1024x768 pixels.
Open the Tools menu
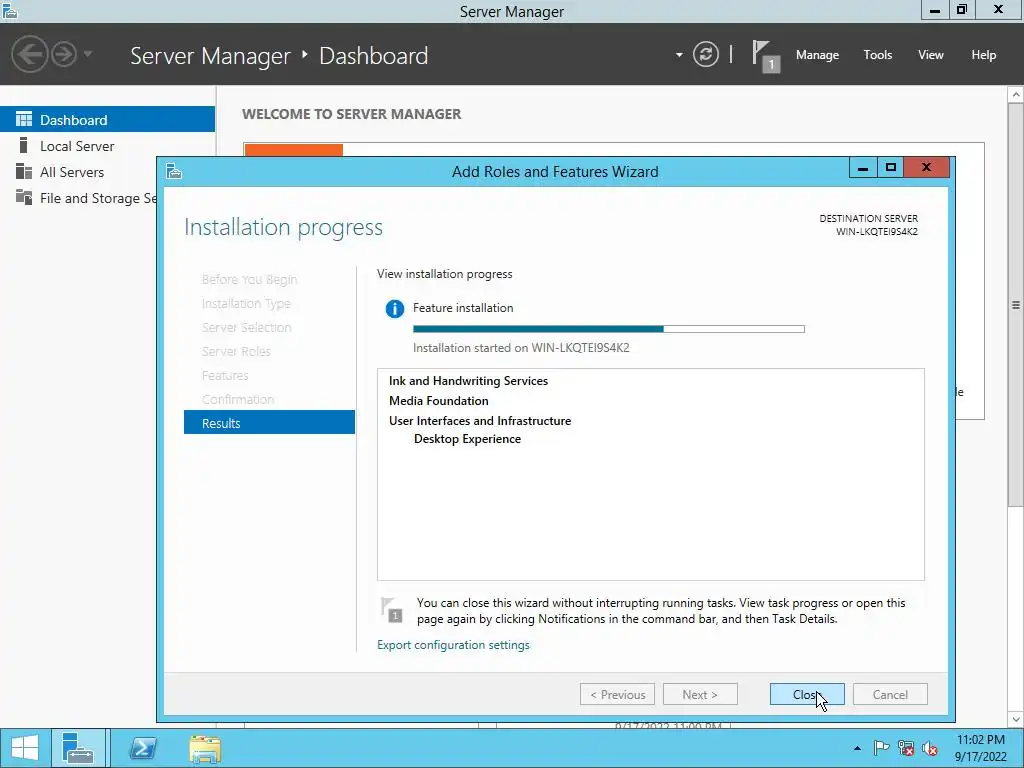click(877, 55)
